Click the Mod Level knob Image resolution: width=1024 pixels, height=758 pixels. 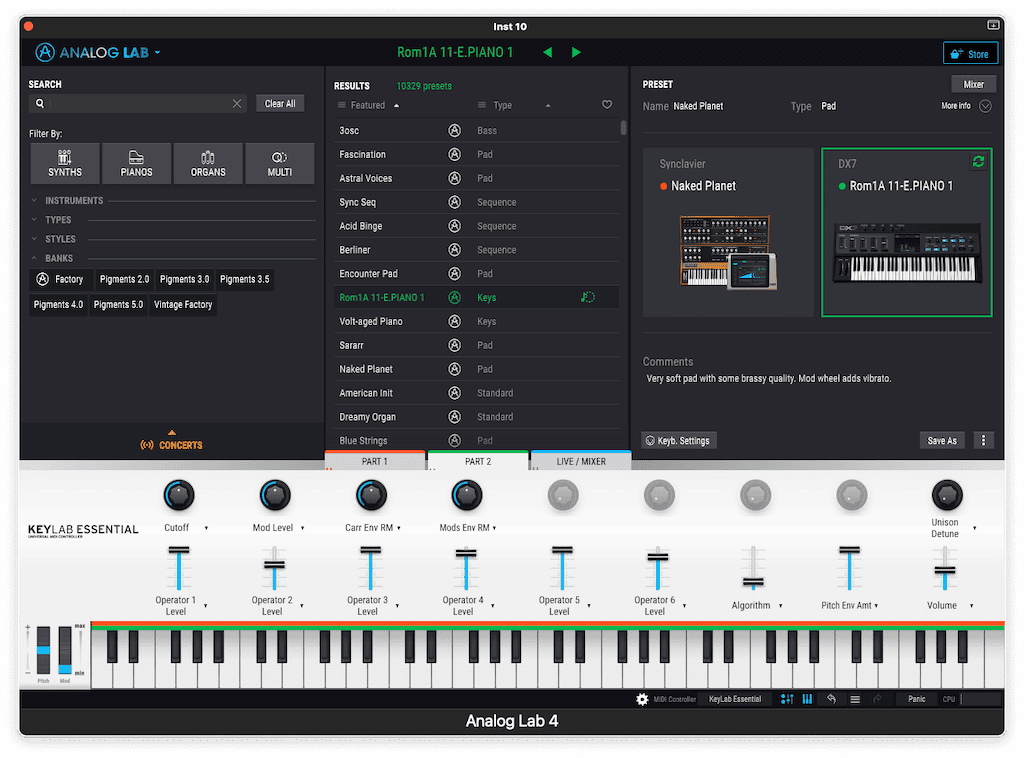coord(275,496)
